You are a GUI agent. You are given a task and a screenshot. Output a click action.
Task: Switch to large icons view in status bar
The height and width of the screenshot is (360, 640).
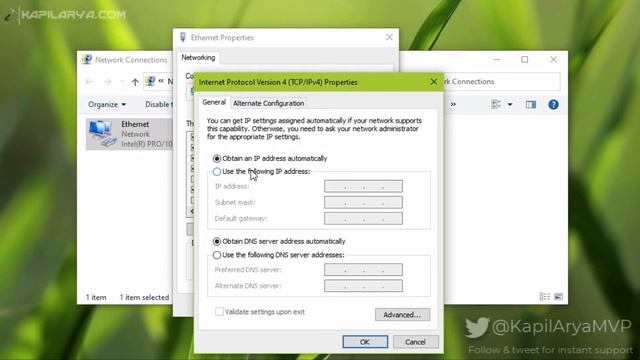point(558,297)
